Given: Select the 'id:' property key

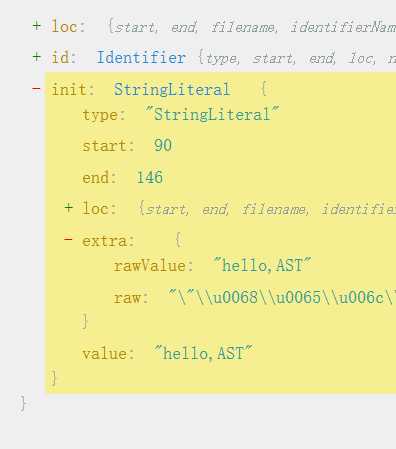Looking at the screenshot, I should (64, 58).
